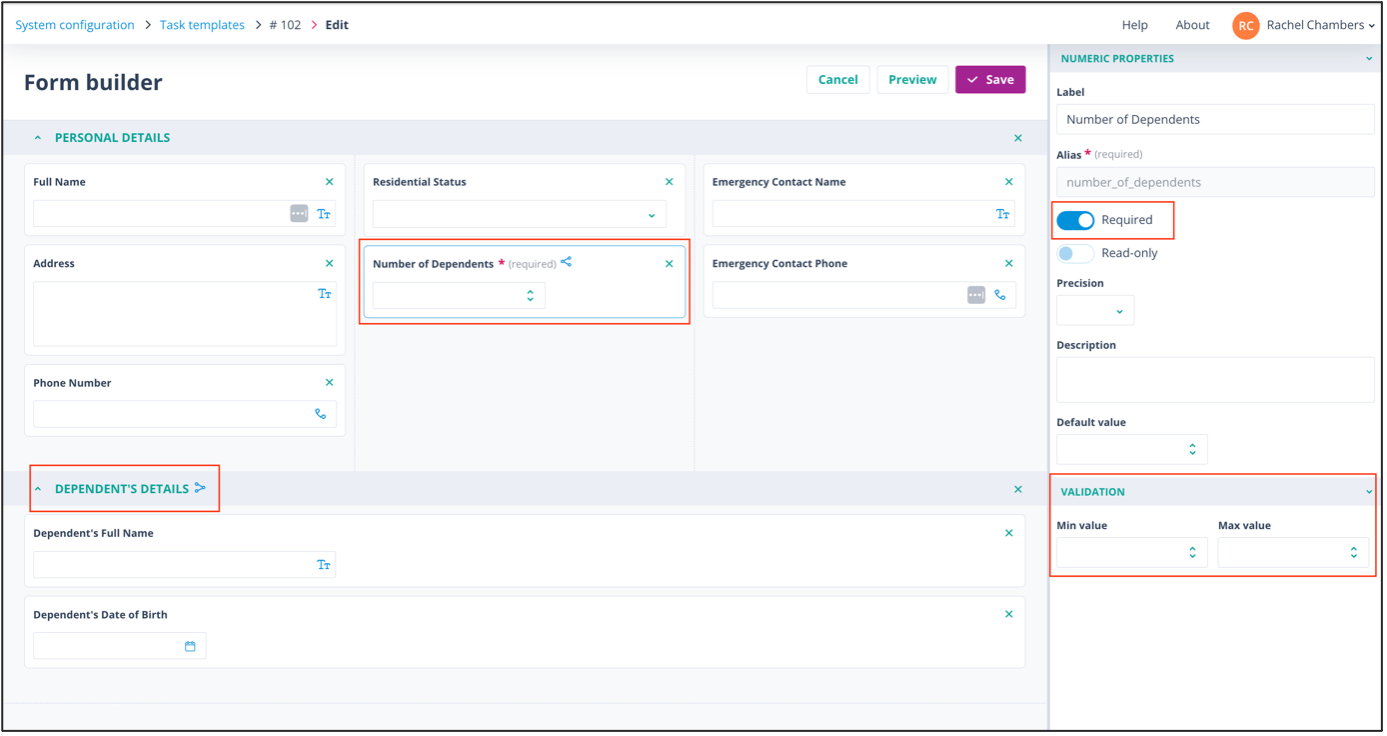Open the Residential Status dropdown

[519, 214]
